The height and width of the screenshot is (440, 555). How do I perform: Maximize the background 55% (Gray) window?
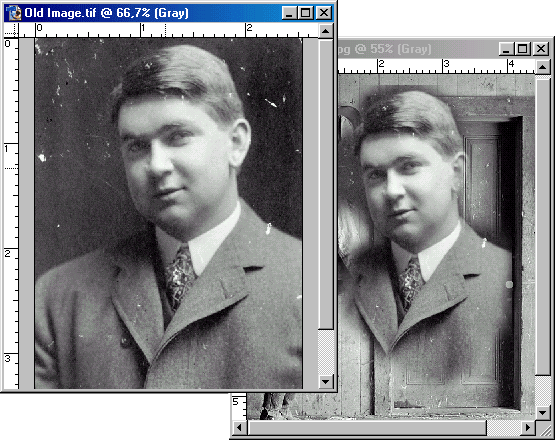(x=522, y=49)
